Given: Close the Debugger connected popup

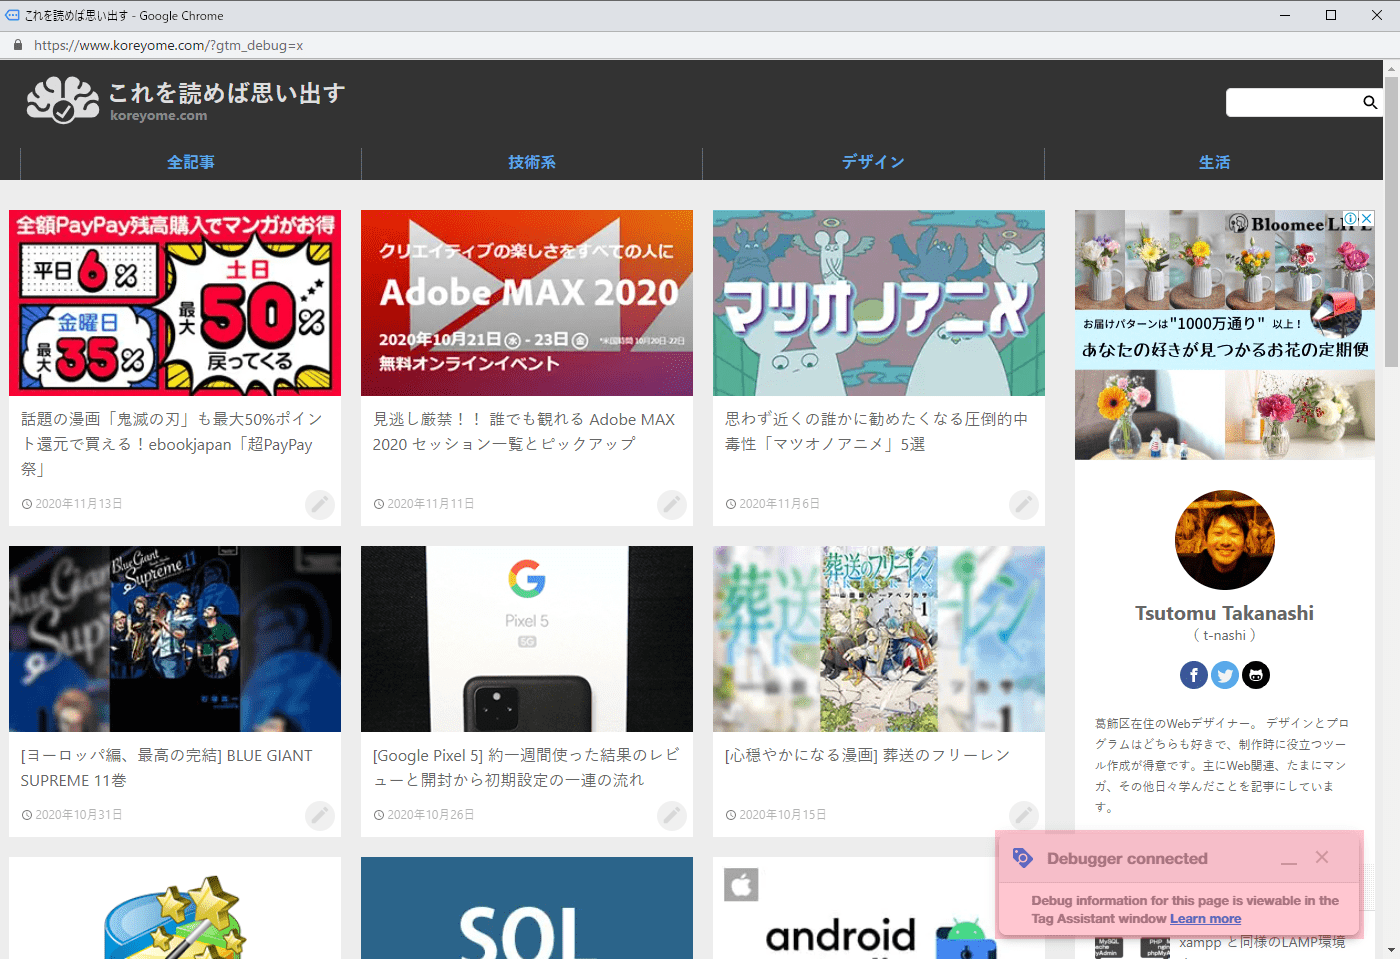Looking at the screenshot, I should pyautogui.click(x=1322, y=857).
